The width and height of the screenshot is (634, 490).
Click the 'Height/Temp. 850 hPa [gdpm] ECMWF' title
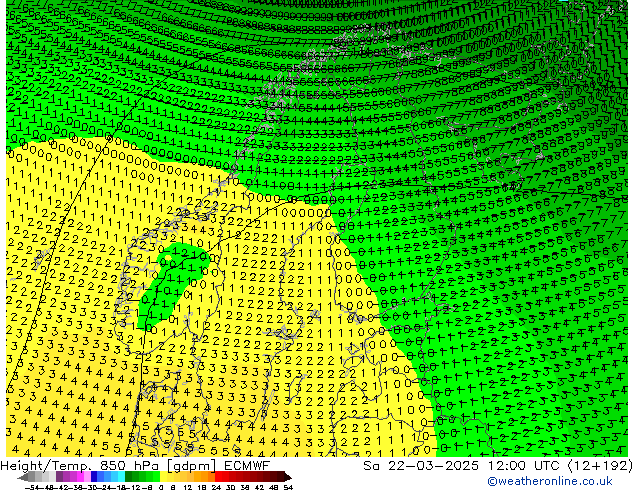[135, 465]
